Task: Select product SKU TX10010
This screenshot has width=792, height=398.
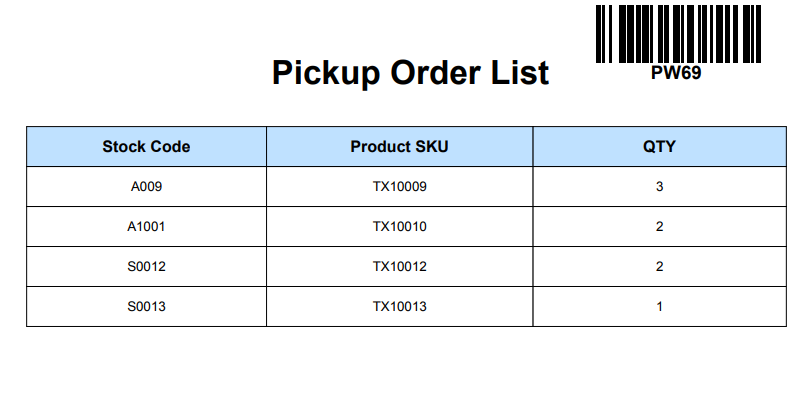Action: (x=400, y=226)
